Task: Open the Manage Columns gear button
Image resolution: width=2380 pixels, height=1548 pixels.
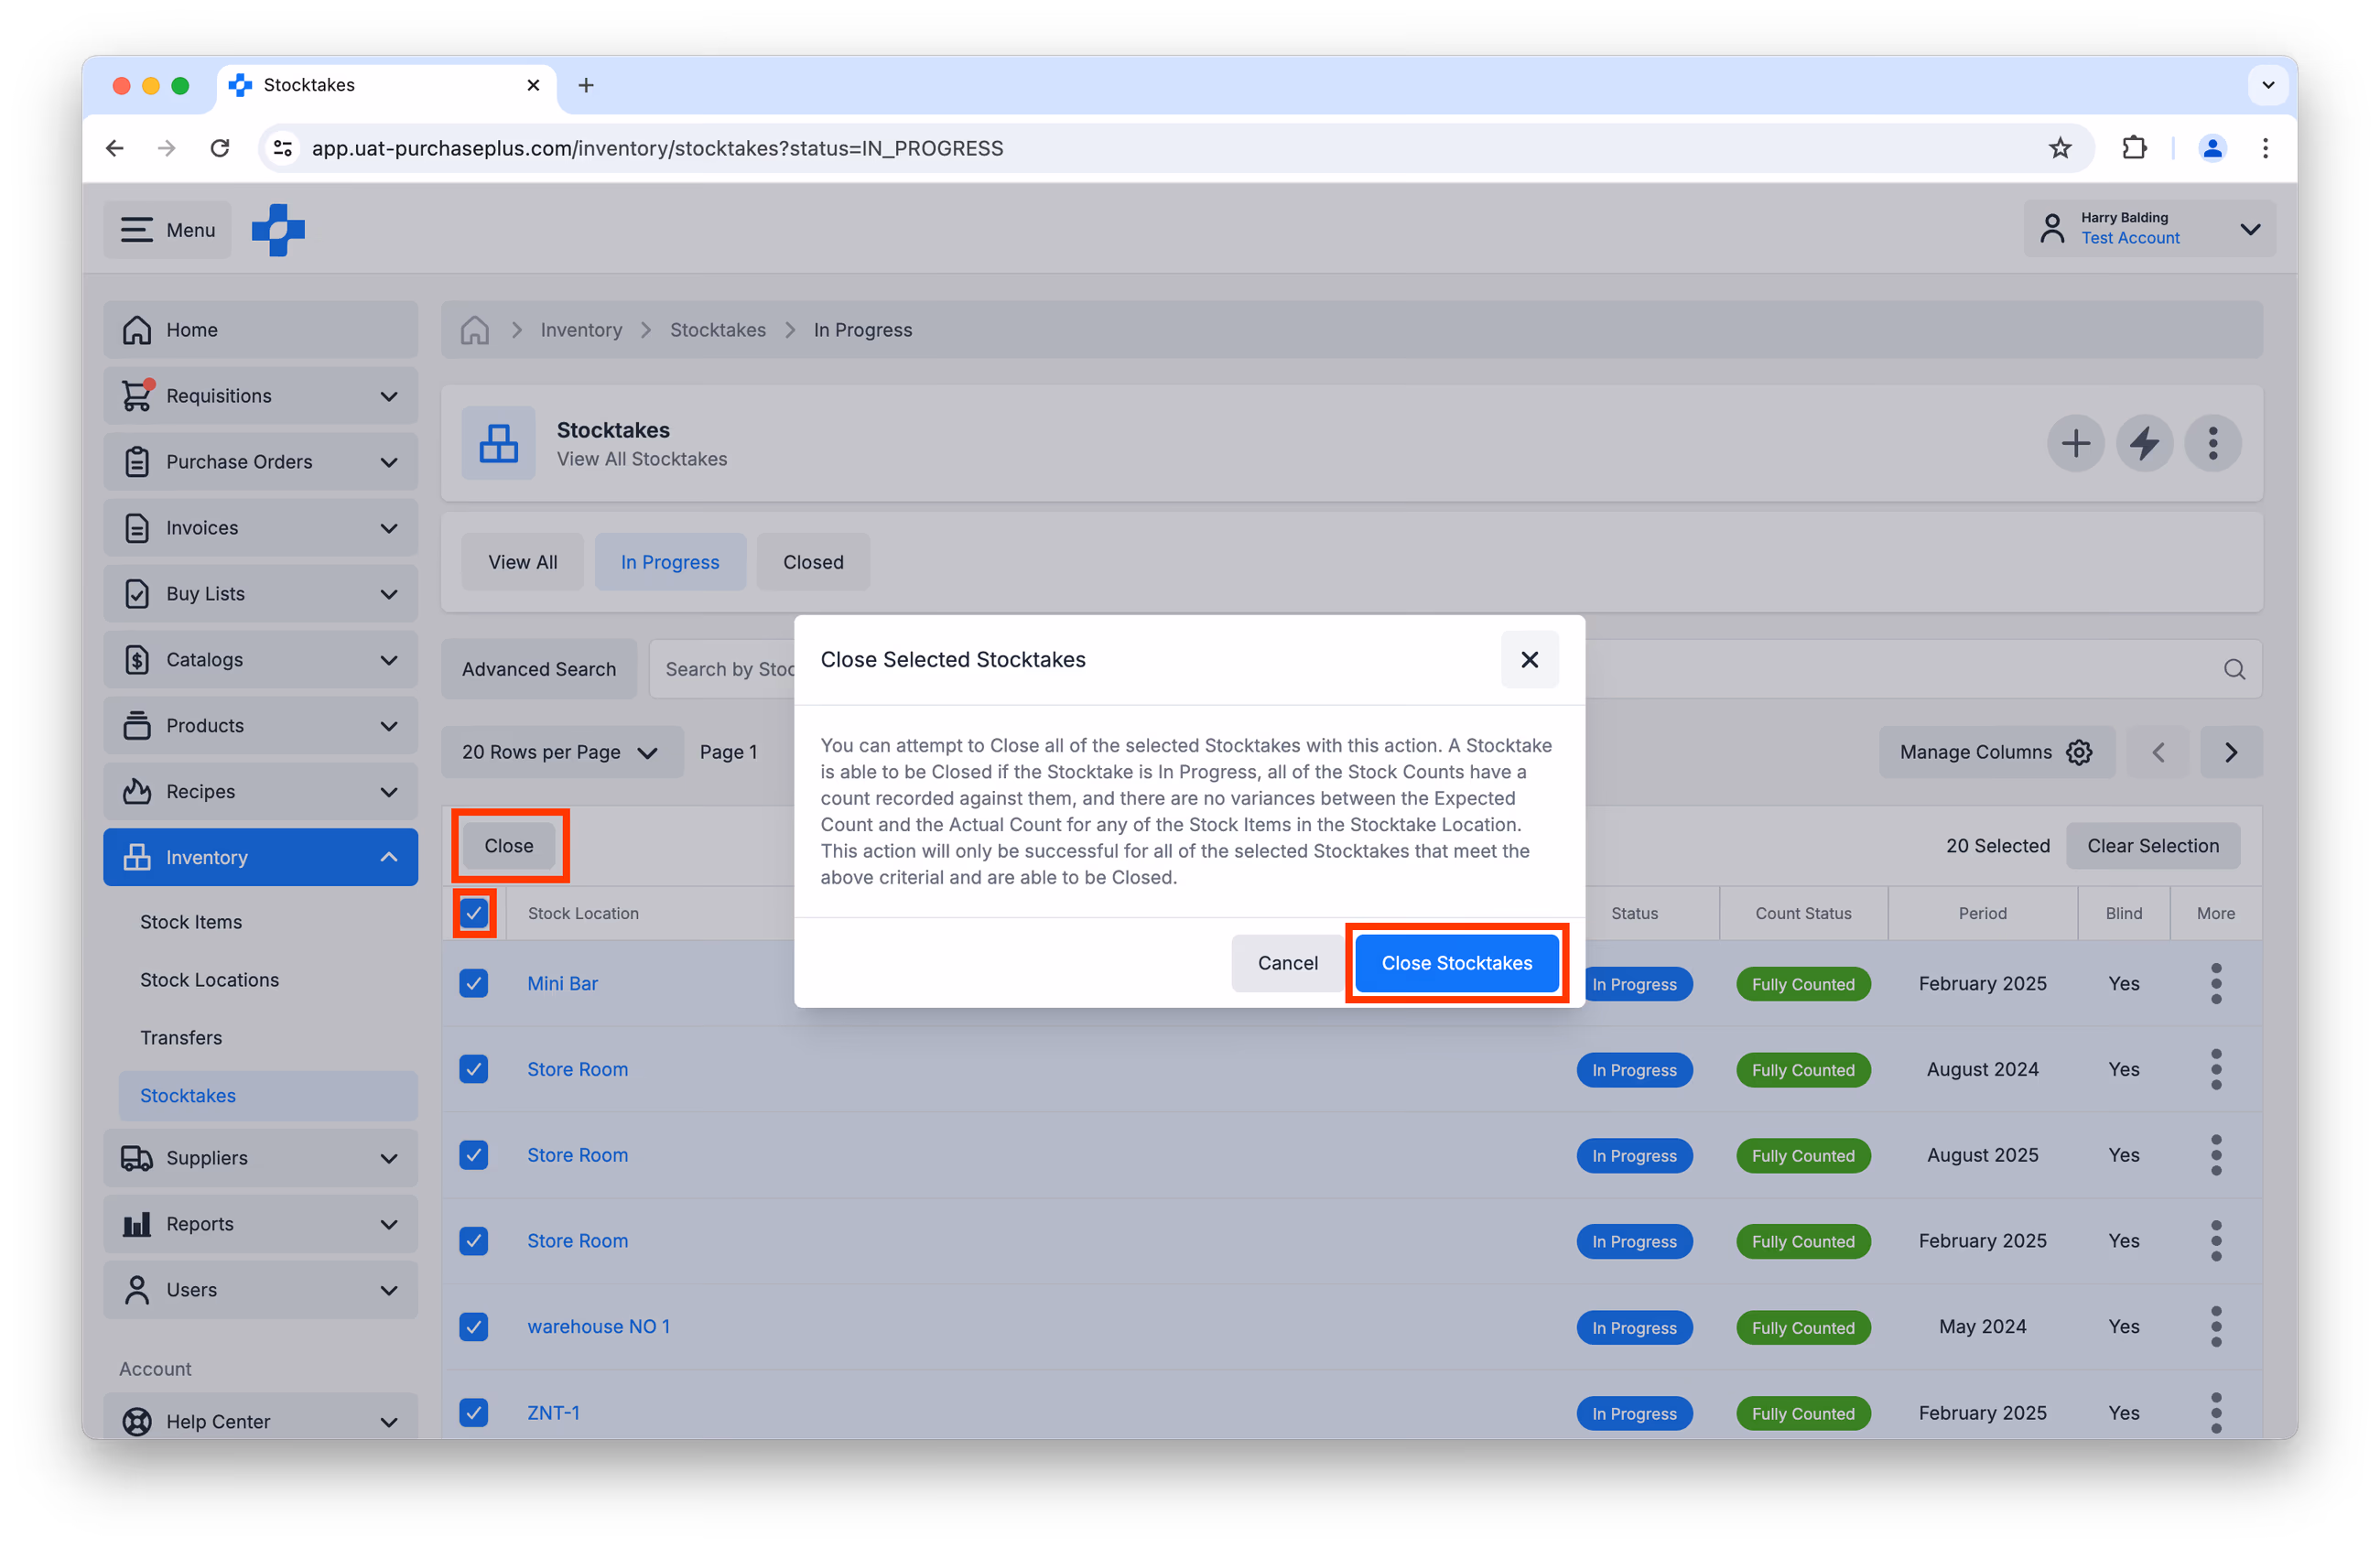Action: (x=1996, y=752)
